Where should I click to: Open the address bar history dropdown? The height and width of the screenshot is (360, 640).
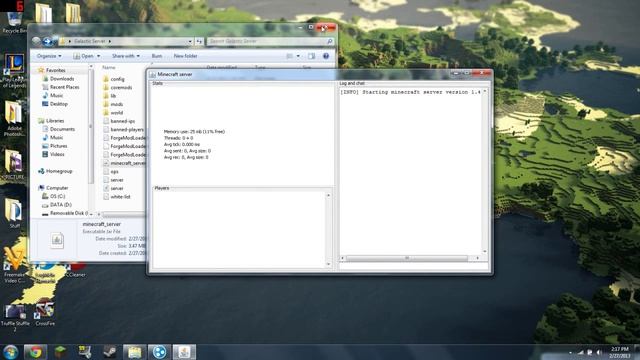190,41
